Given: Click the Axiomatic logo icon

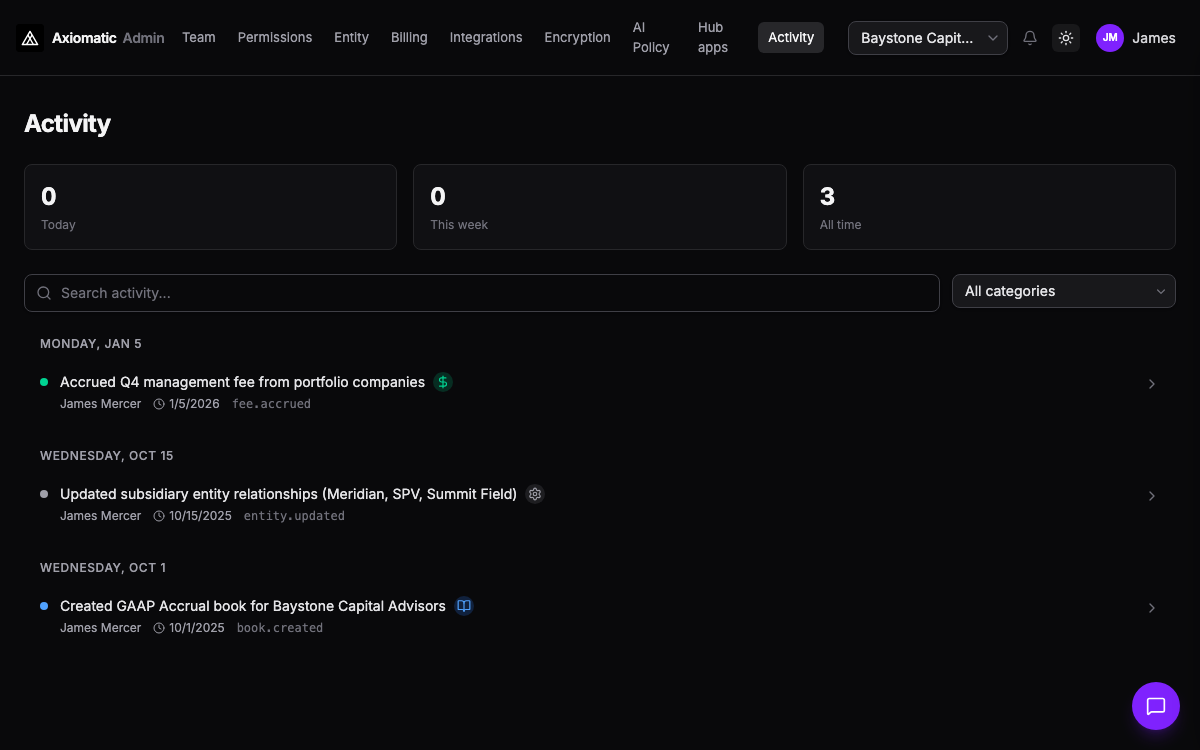Looking at the screenshot, I should (x=30, y=38).
